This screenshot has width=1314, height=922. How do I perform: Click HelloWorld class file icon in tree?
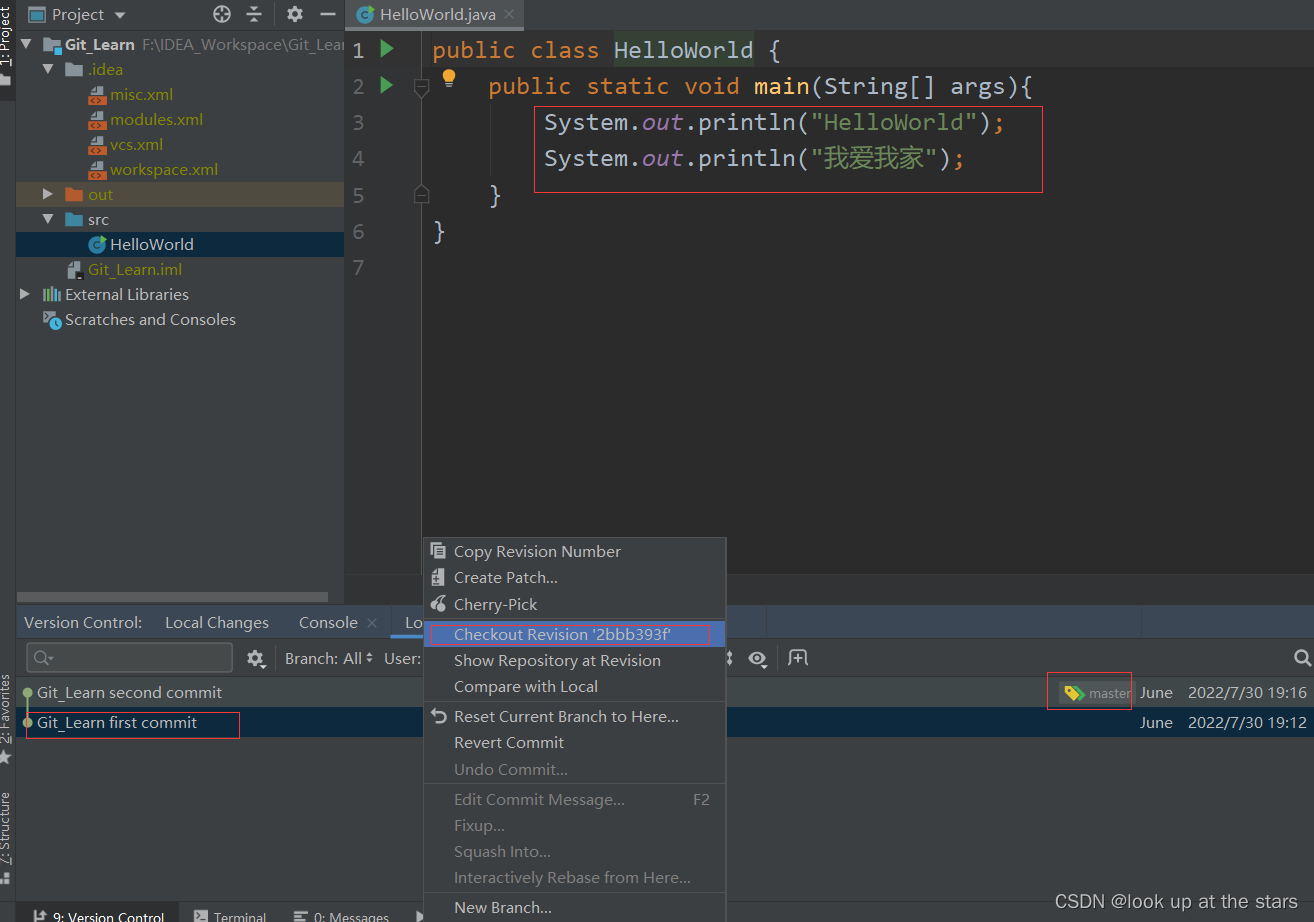(x=97, y=245)
